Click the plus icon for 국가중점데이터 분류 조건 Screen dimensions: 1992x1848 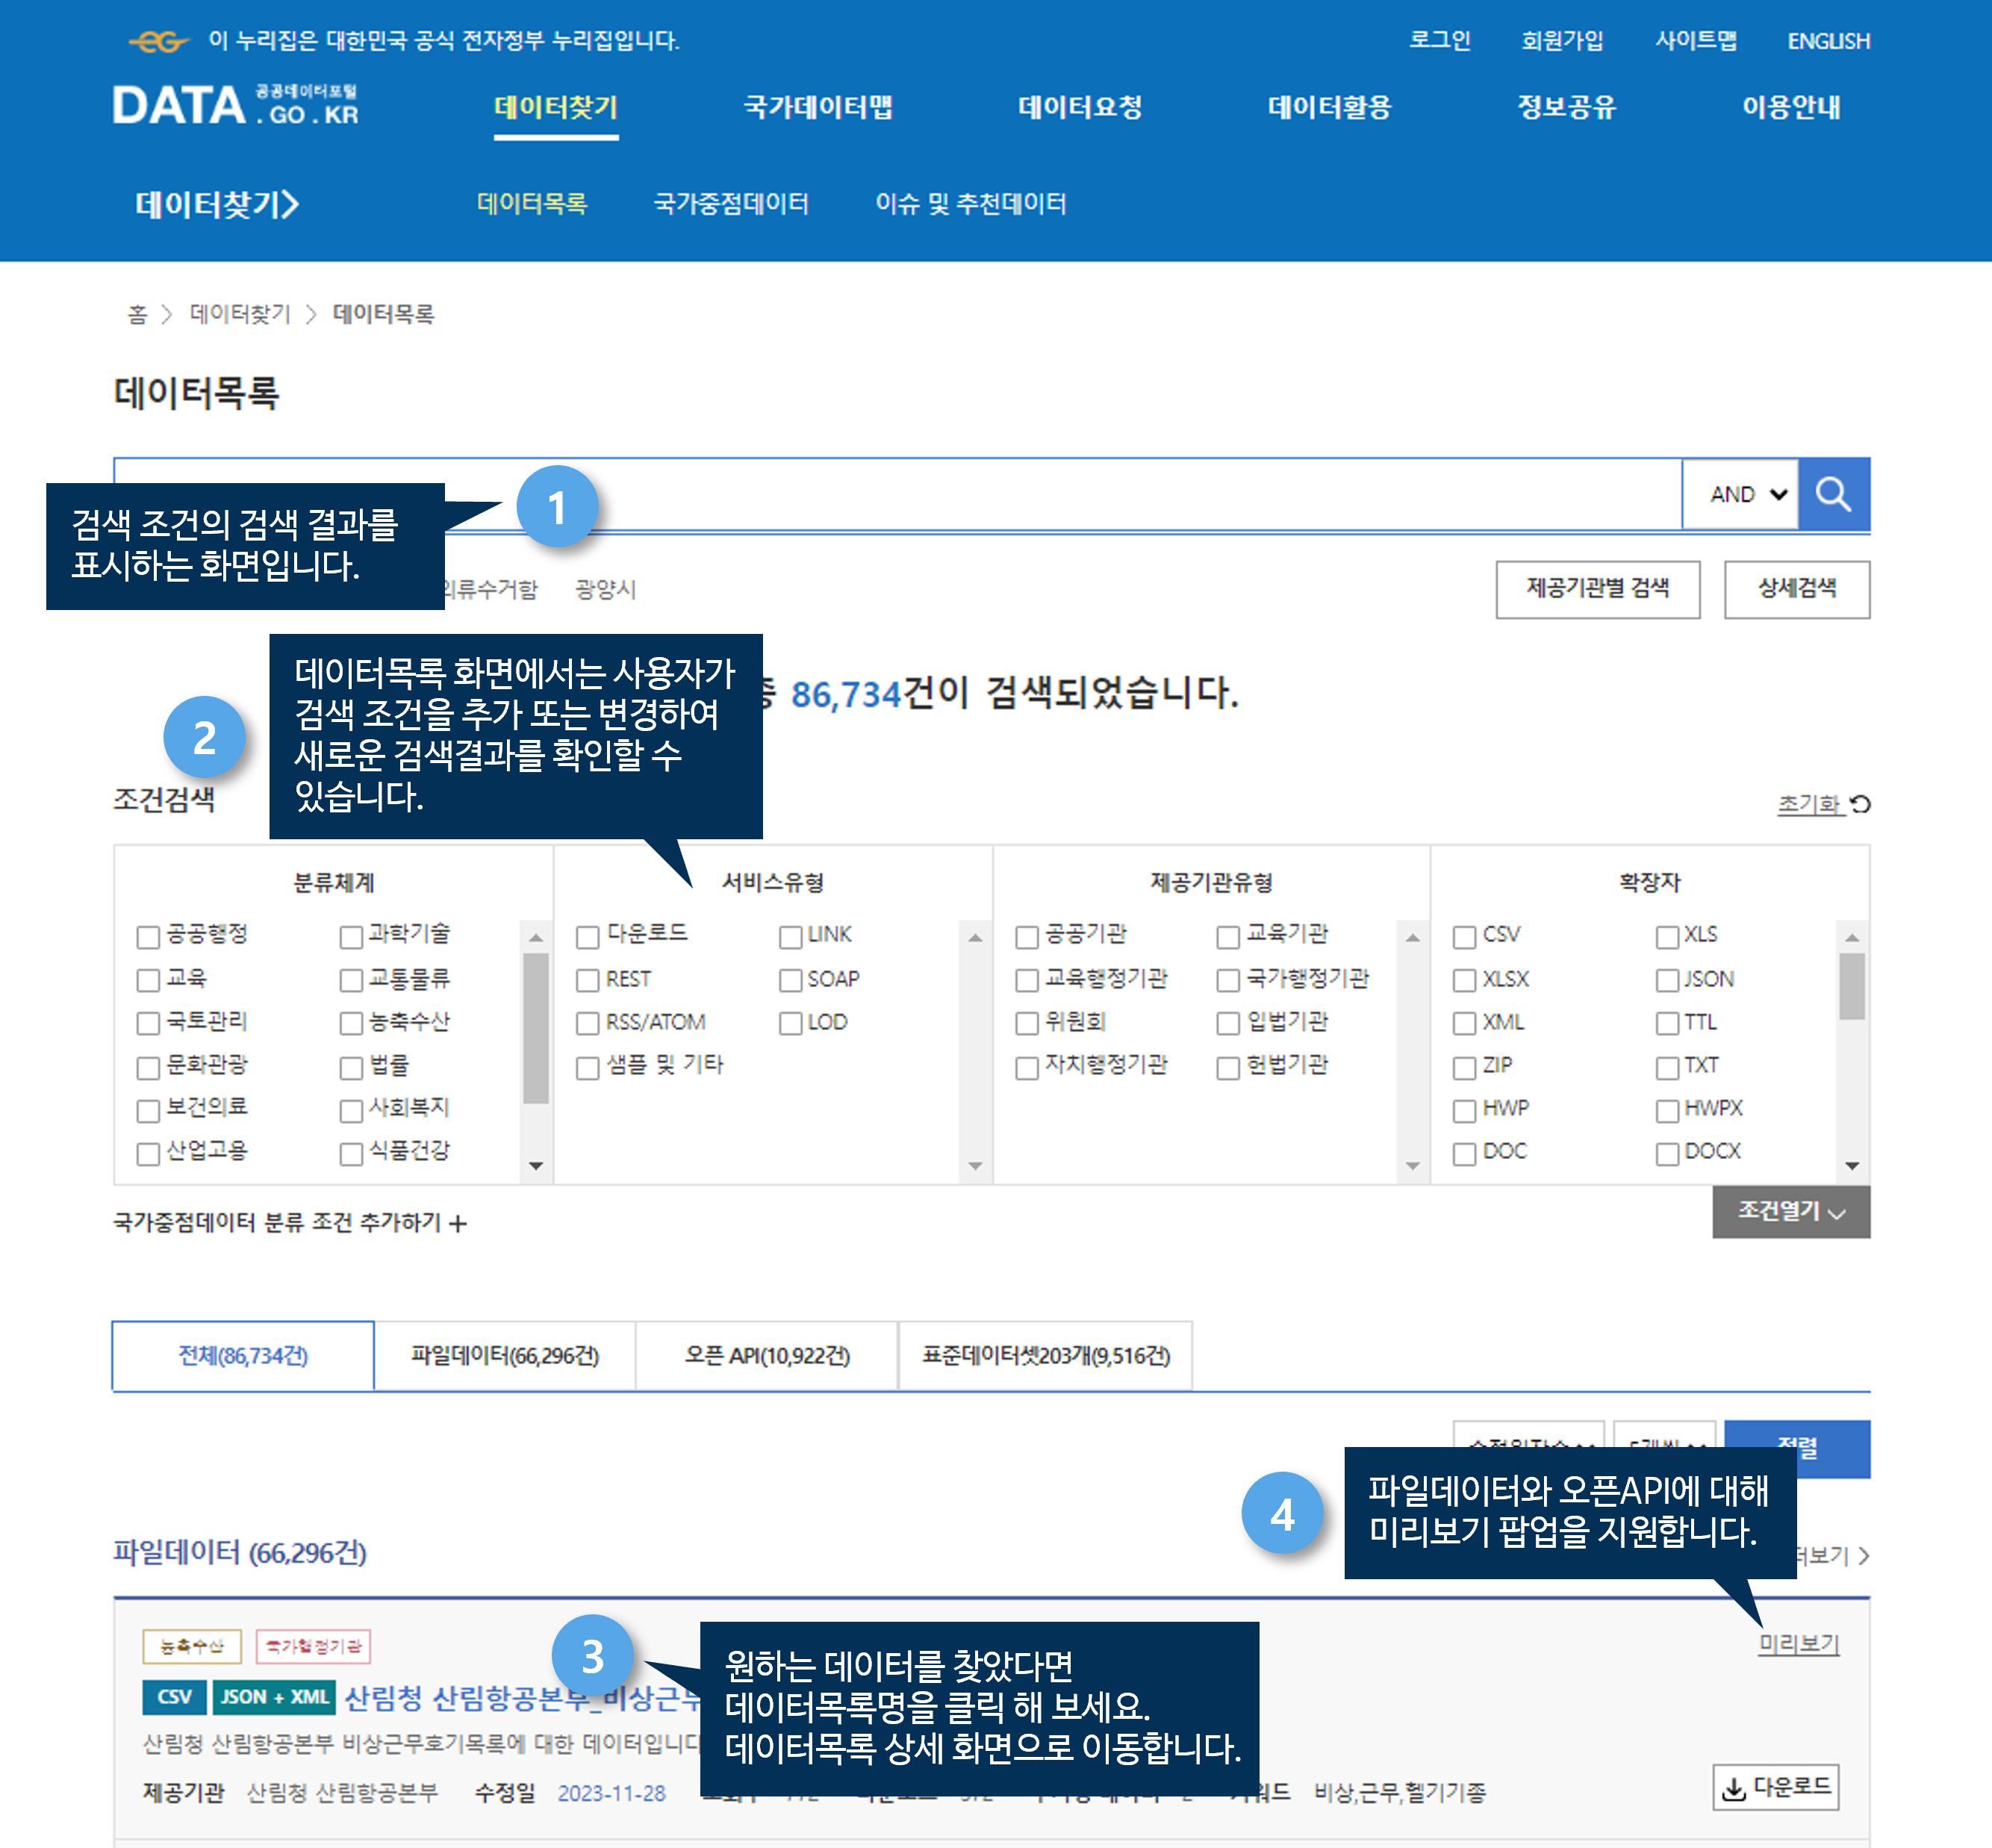pyautogui.click(x=458, y=1223)
